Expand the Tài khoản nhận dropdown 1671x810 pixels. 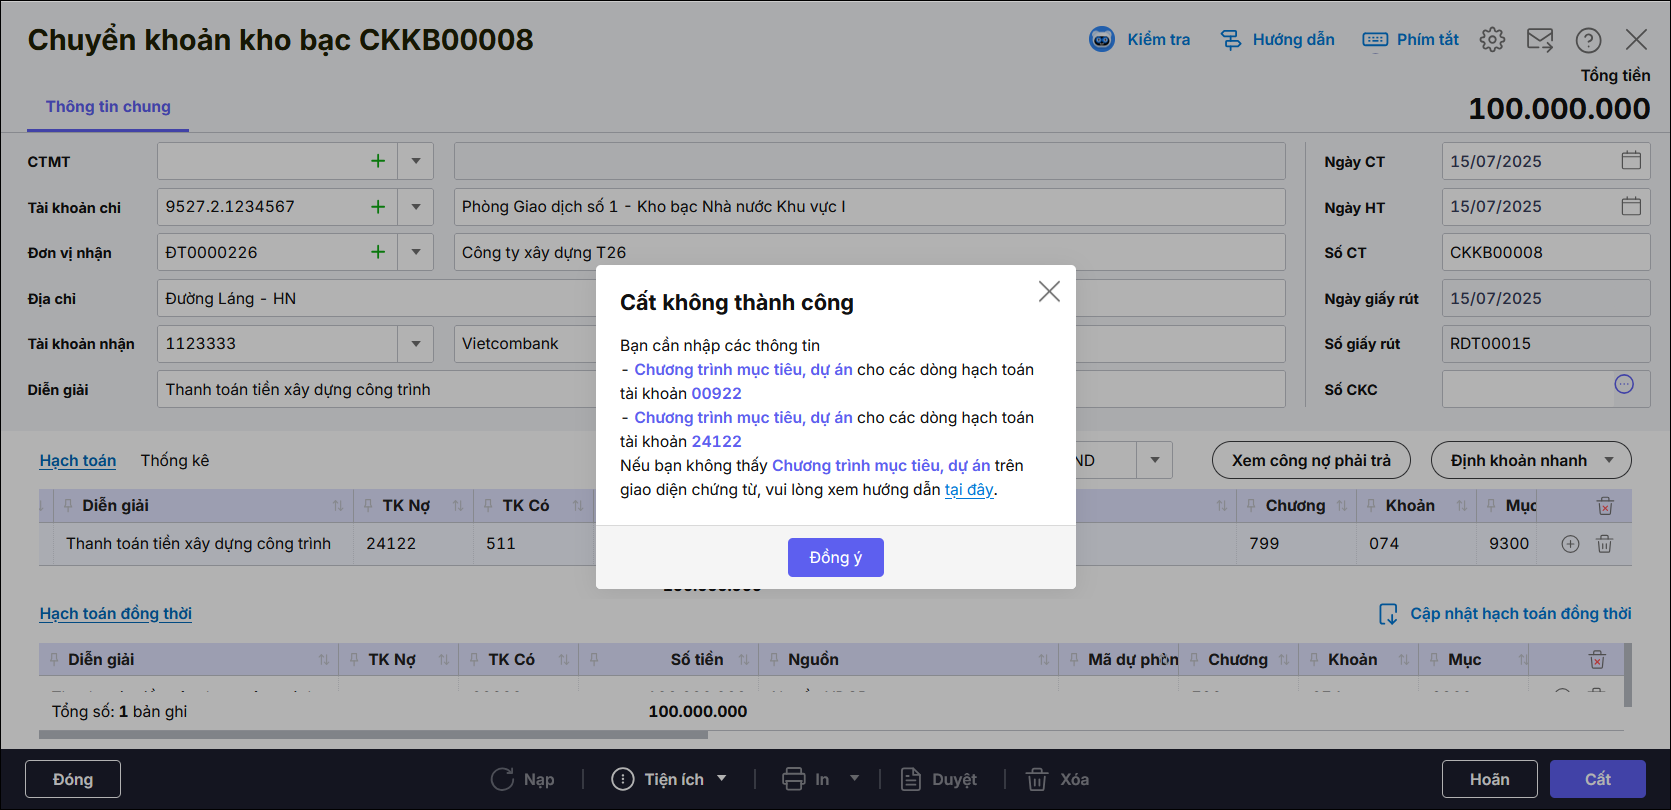click(416, 344)
